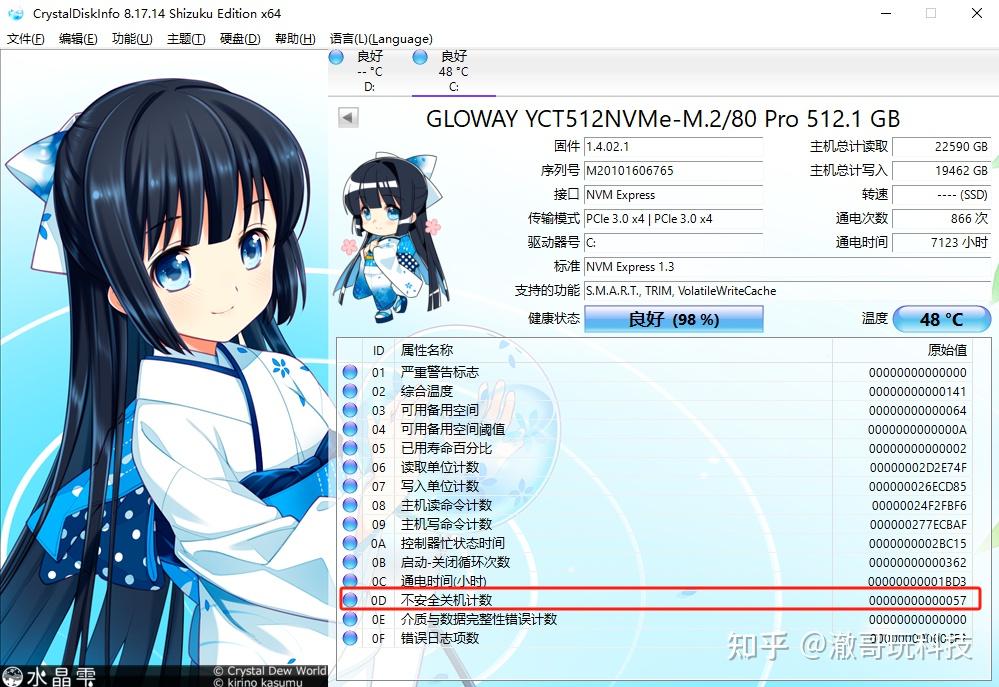Click the status orb for attribute 0E

[350, 619]
